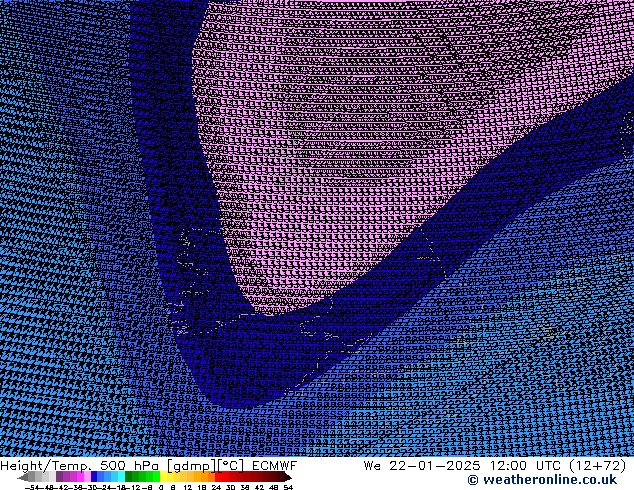
Task: Click the '[°C]' unit label
Action: 230,466
